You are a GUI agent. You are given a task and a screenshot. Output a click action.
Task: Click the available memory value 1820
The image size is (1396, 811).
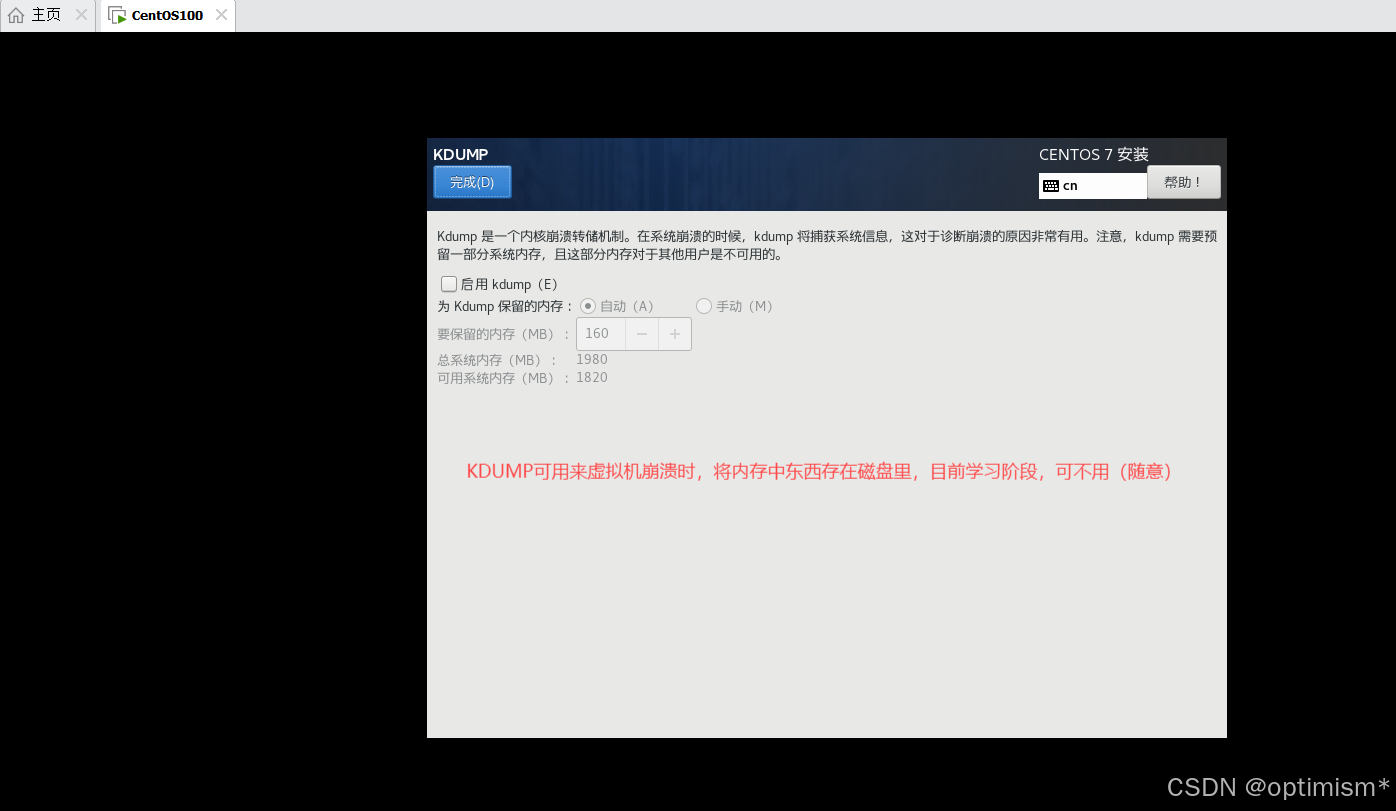click(x=592, y=378)
